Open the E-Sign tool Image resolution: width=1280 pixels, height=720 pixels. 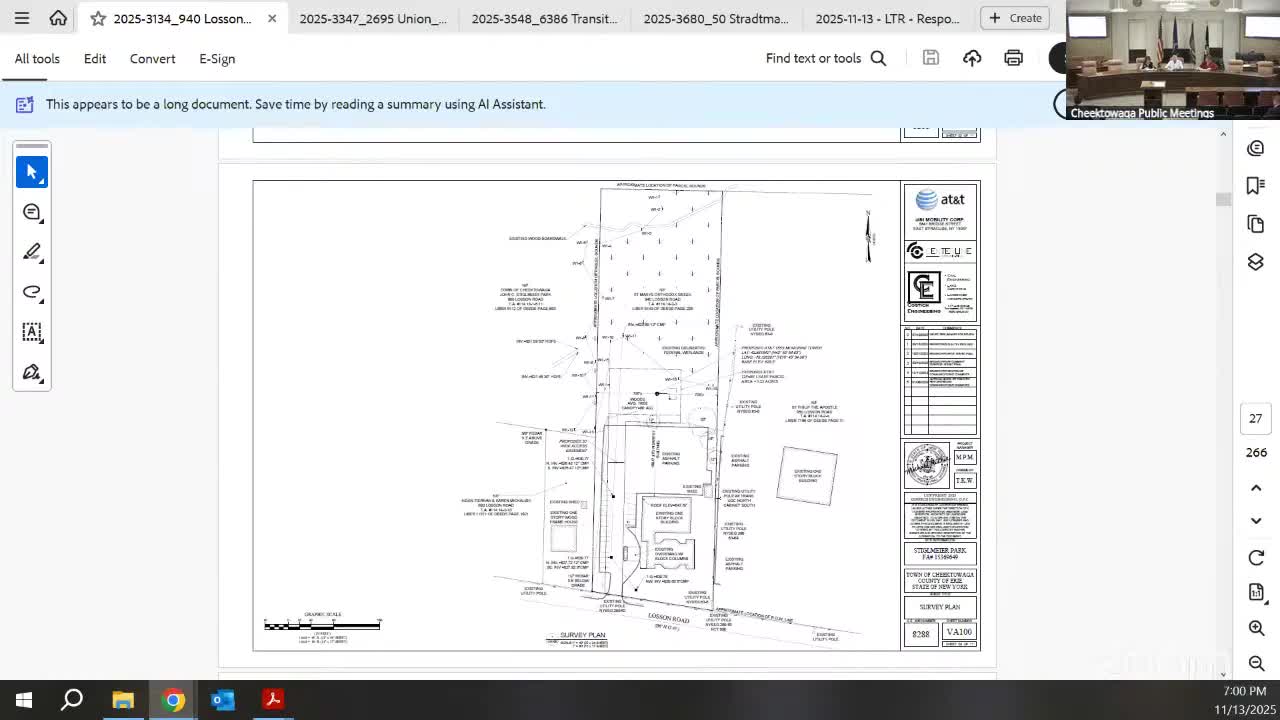[x=217, y=59]
